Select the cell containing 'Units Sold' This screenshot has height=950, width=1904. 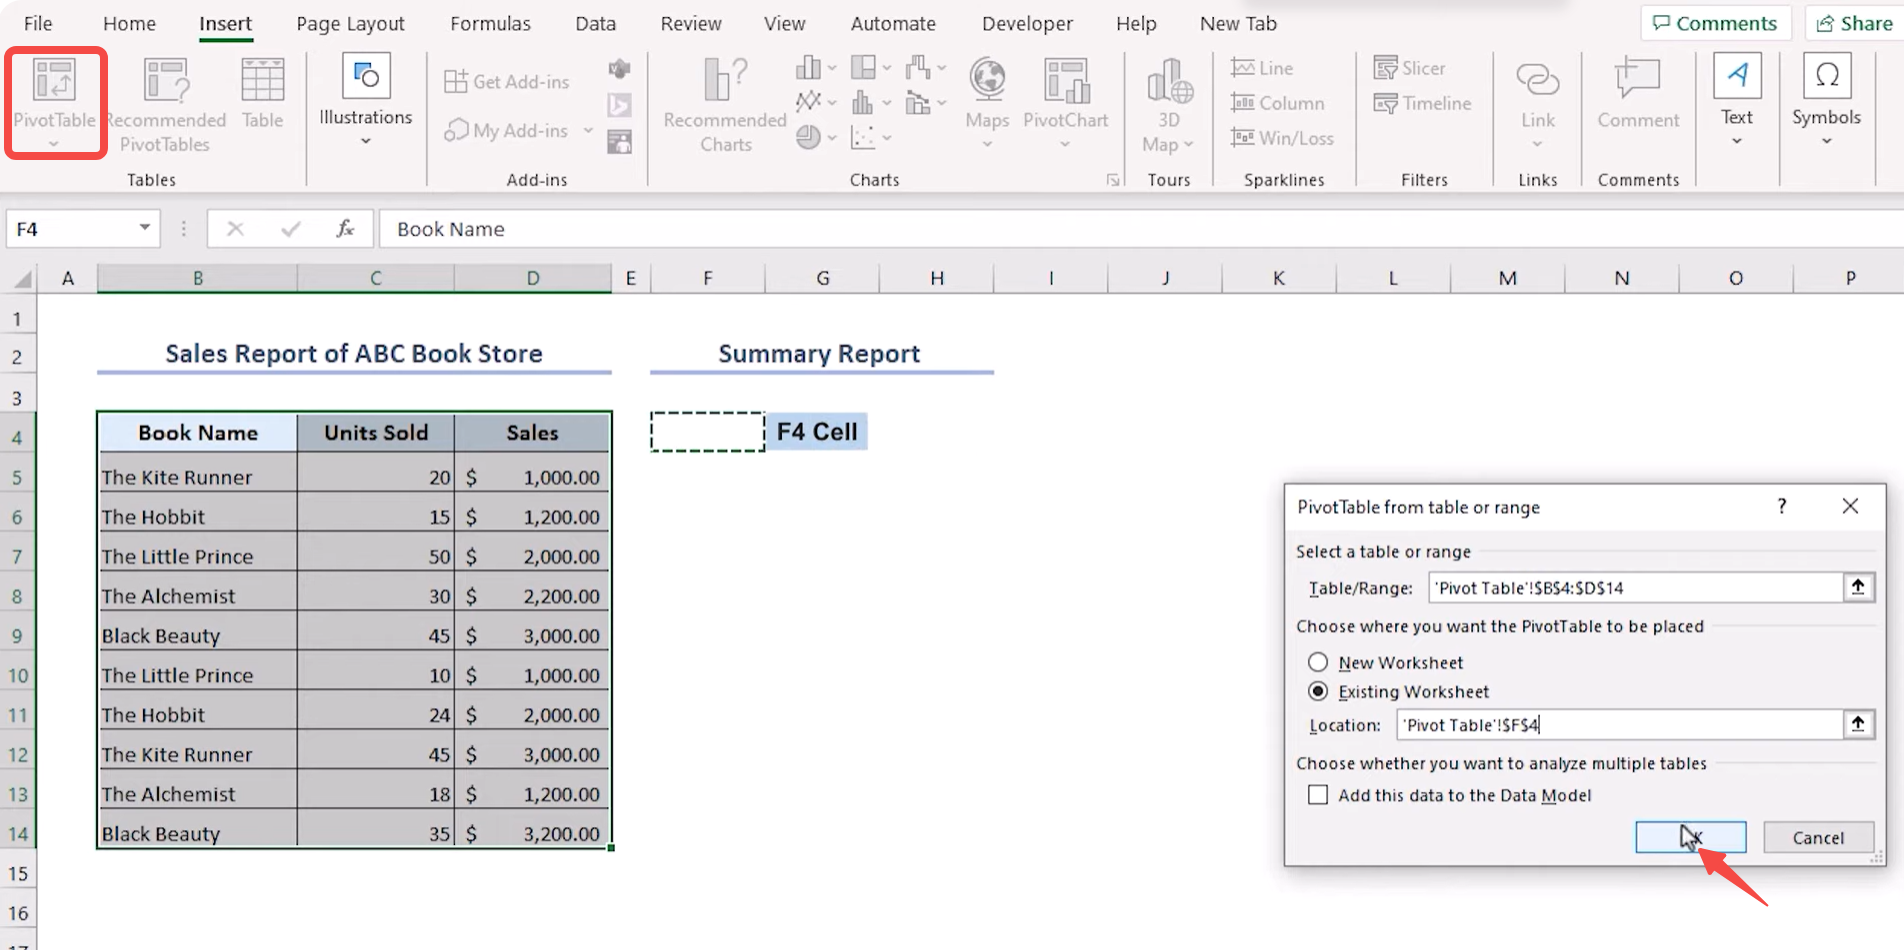pyautogui.click(x=376, y=432)
